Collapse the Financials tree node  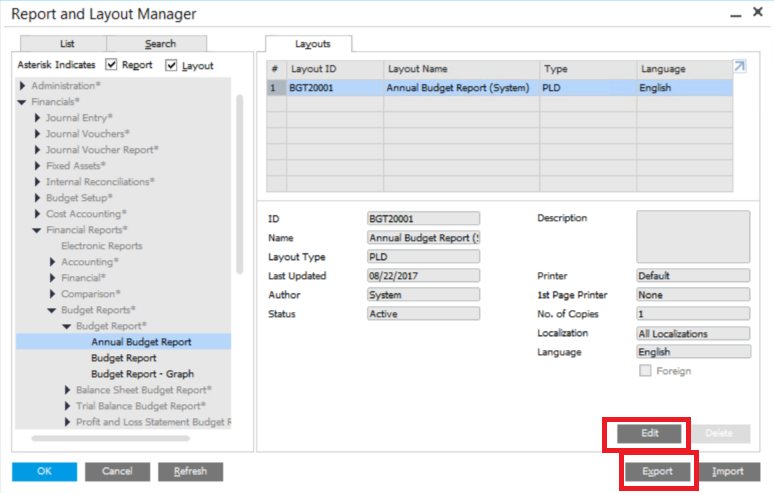pos(22,102)
